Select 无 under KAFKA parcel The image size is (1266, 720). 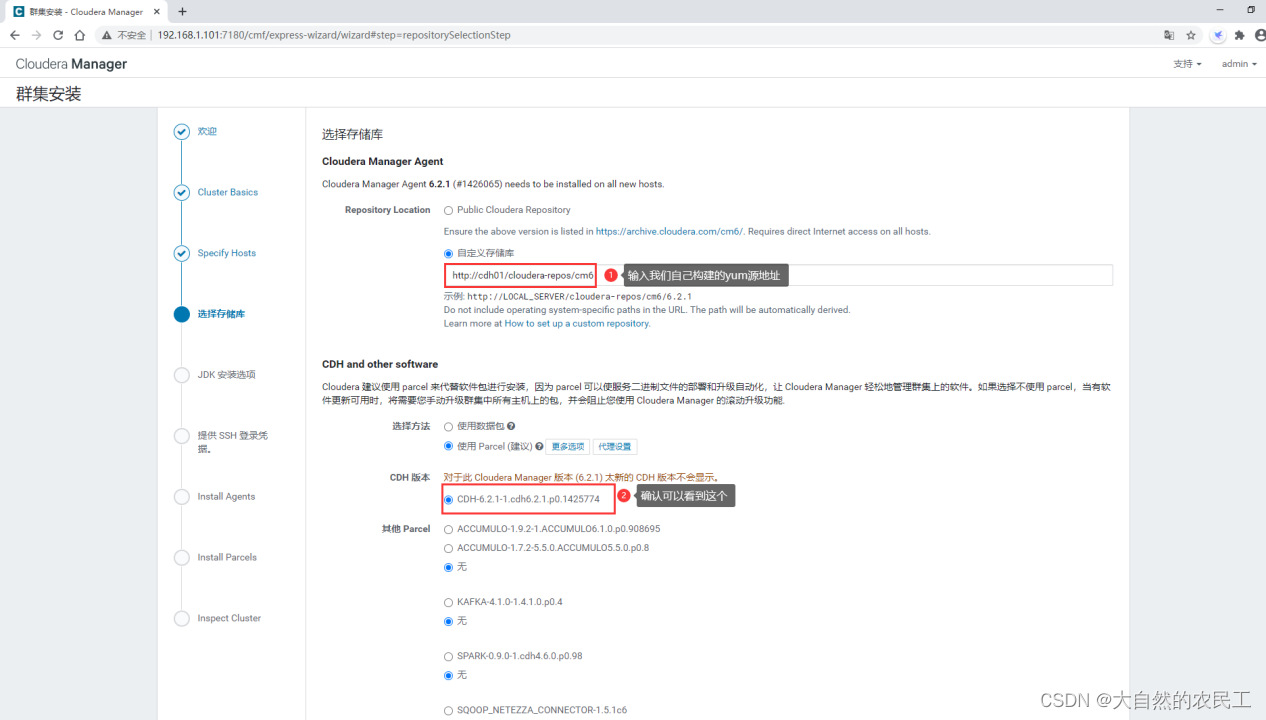click(448, 621)
